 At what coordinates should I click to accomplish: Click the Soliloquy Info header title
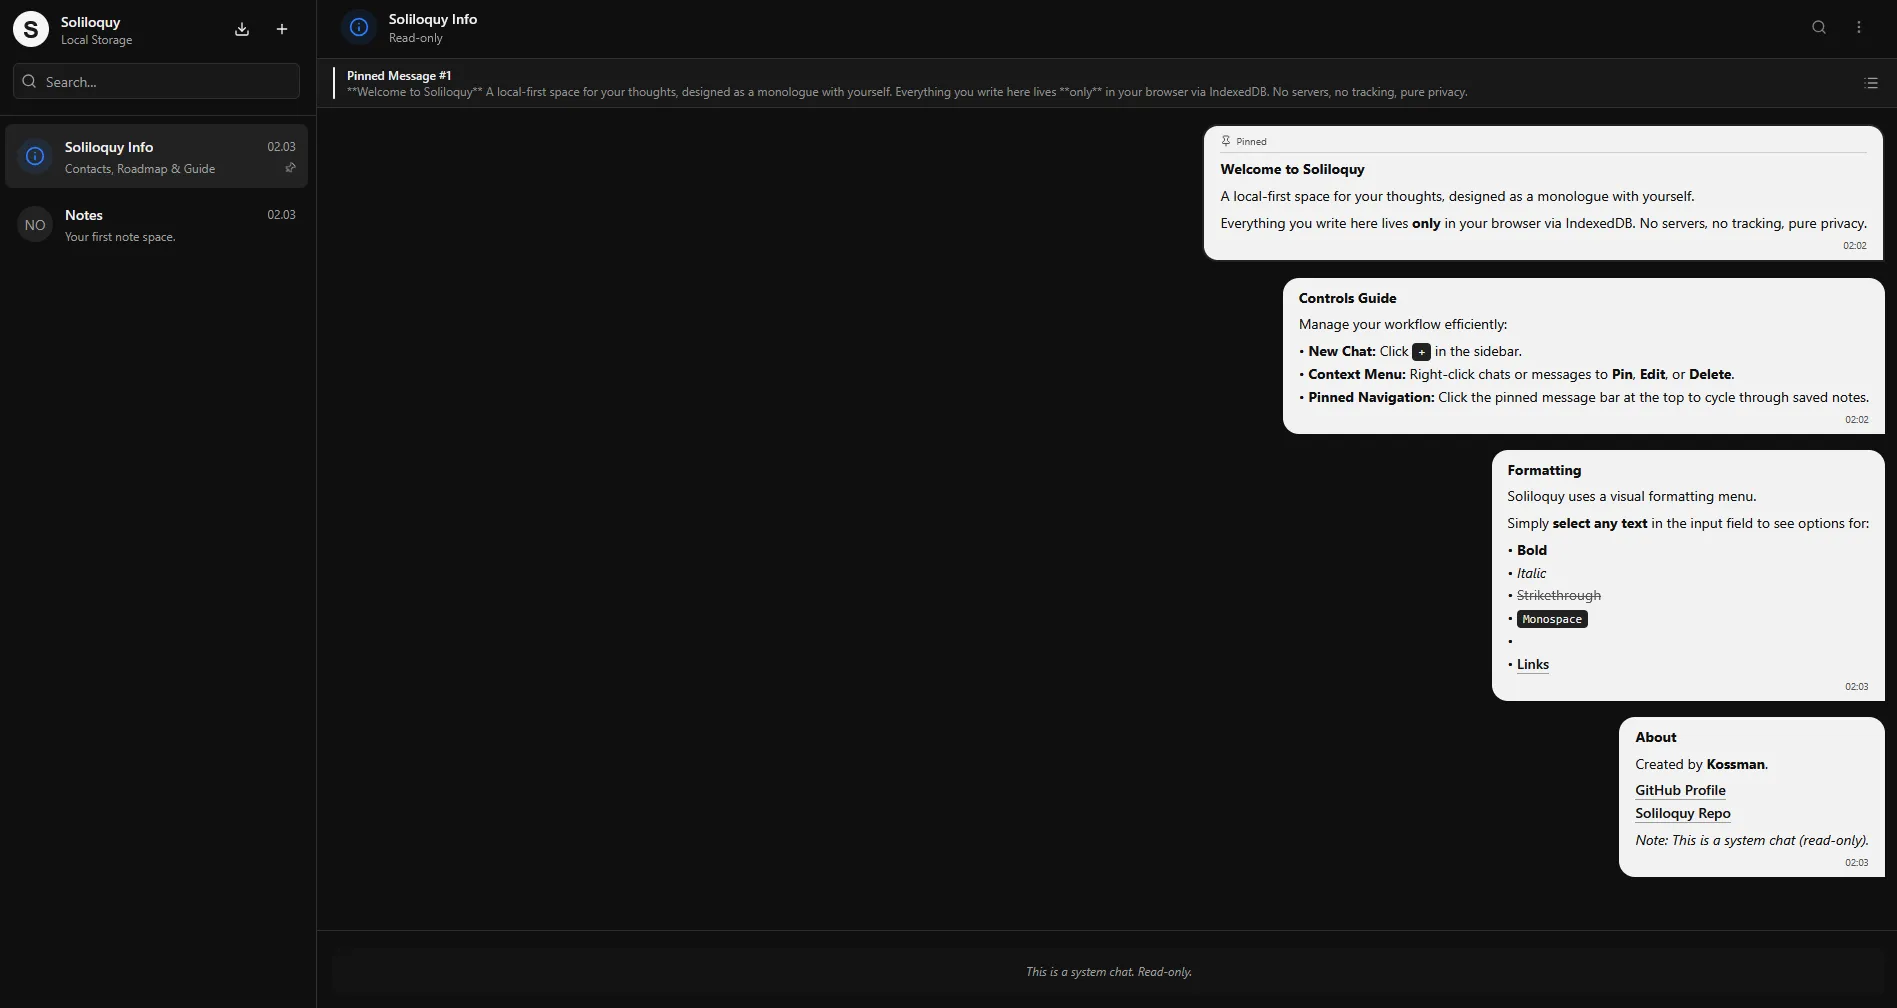[432, 19]
